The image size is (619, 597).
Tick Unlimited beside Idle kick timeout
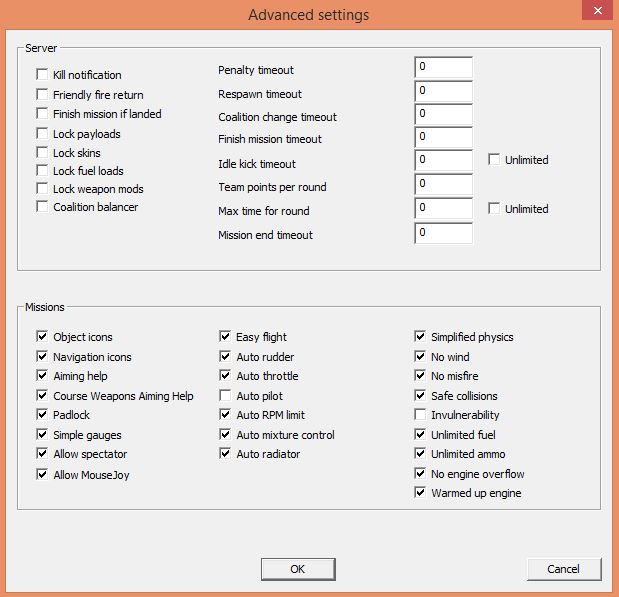coord(494,159)
